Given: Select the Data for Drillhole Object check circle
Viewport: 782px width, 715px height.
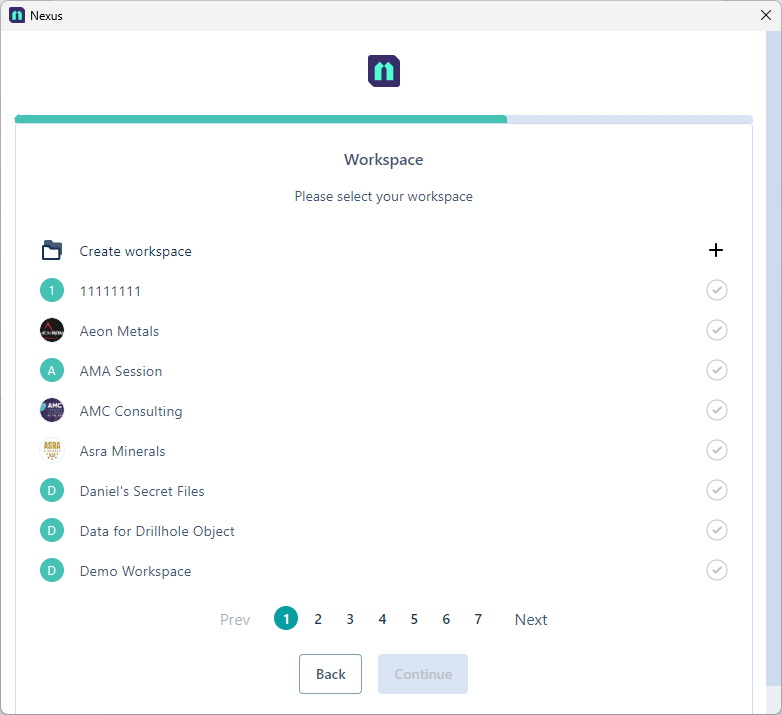Looking at the screenshot, I should pos(717,530).
